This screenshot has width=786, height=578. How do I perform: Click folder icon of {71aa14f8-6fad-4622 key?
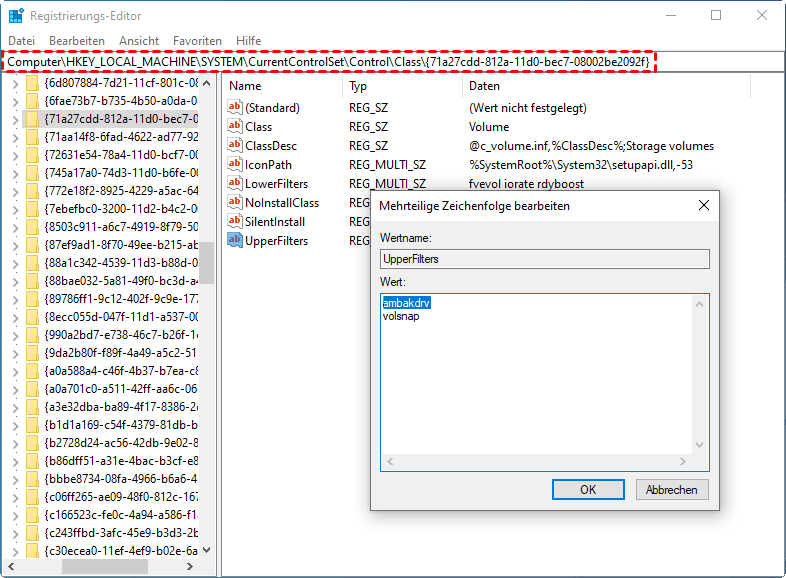[32, 137]
